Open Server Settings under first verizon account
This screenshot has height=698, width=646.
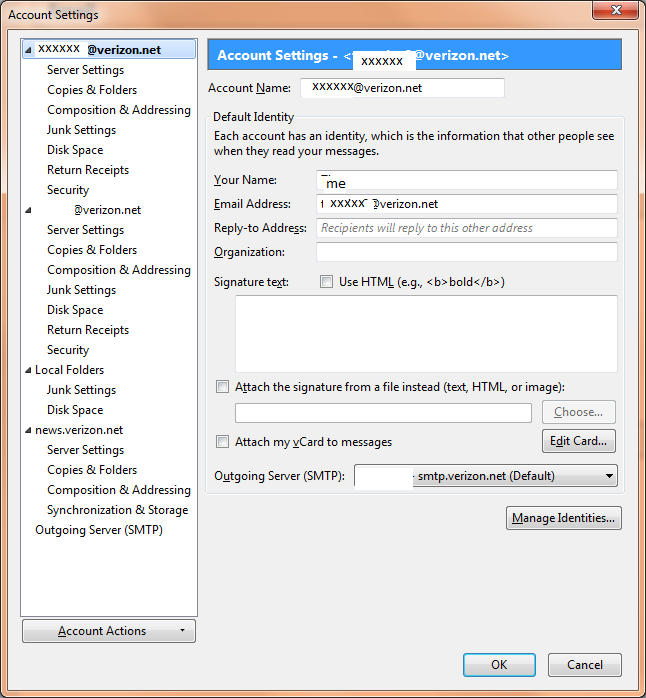pos(85,70)
